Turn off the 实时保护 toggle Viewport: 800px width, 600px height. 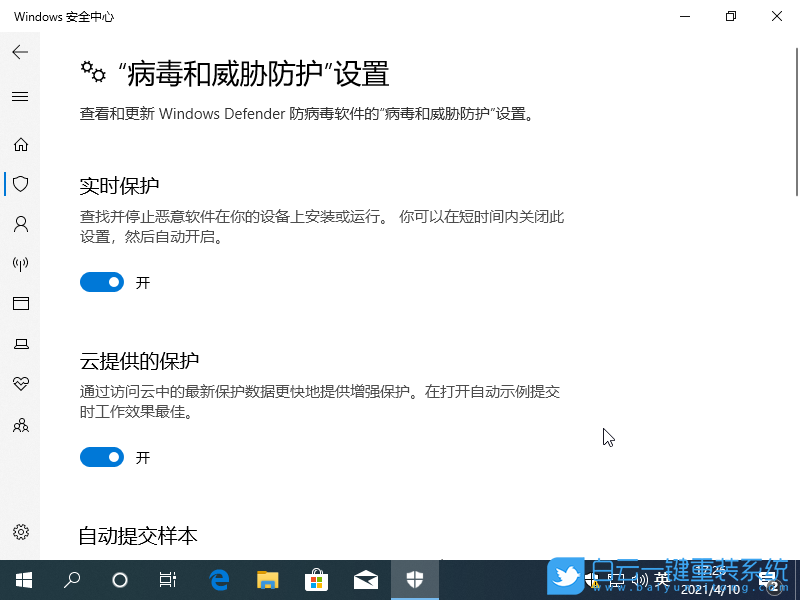point(101,282)
